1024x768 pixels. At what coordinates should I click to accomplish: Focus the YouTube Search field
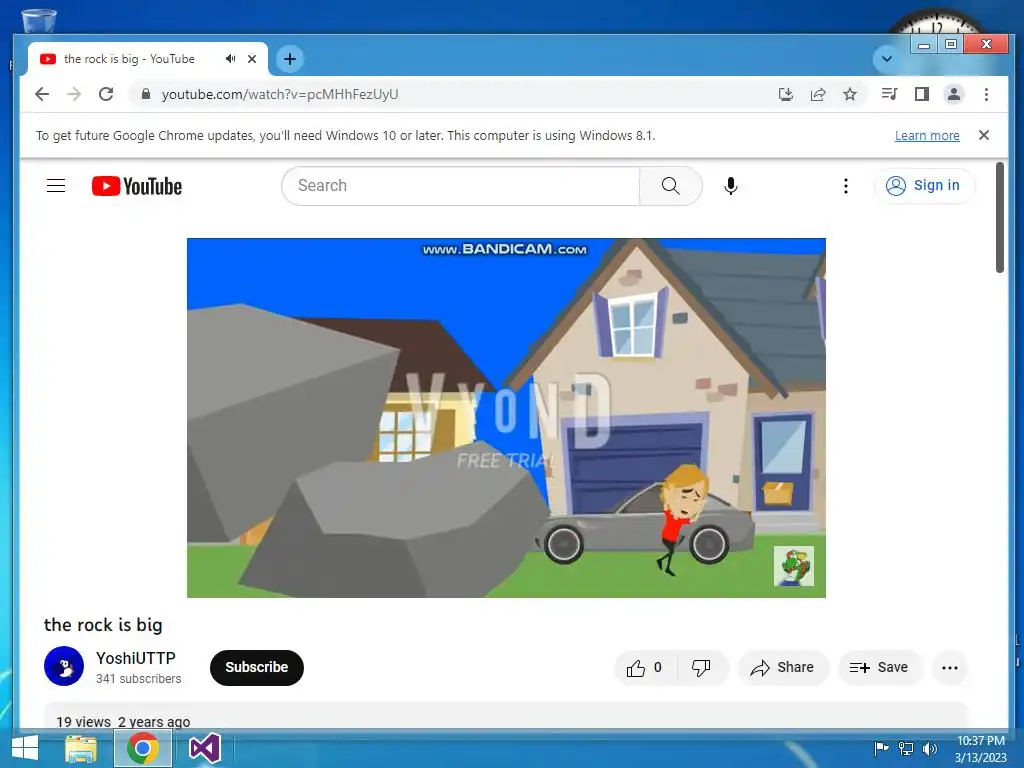460,185
